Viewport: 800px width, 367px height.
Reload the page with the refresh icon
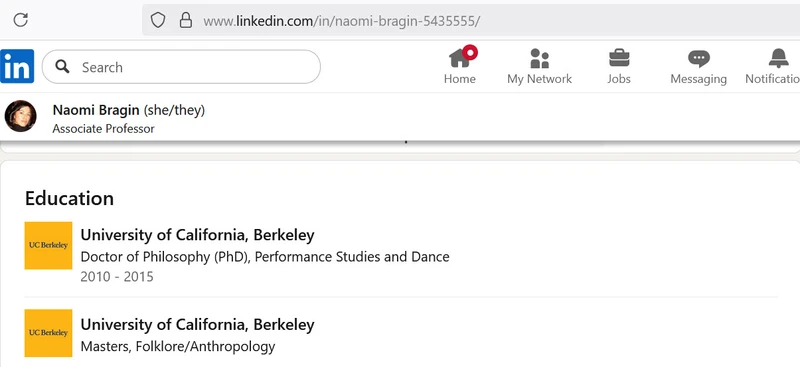20,20
